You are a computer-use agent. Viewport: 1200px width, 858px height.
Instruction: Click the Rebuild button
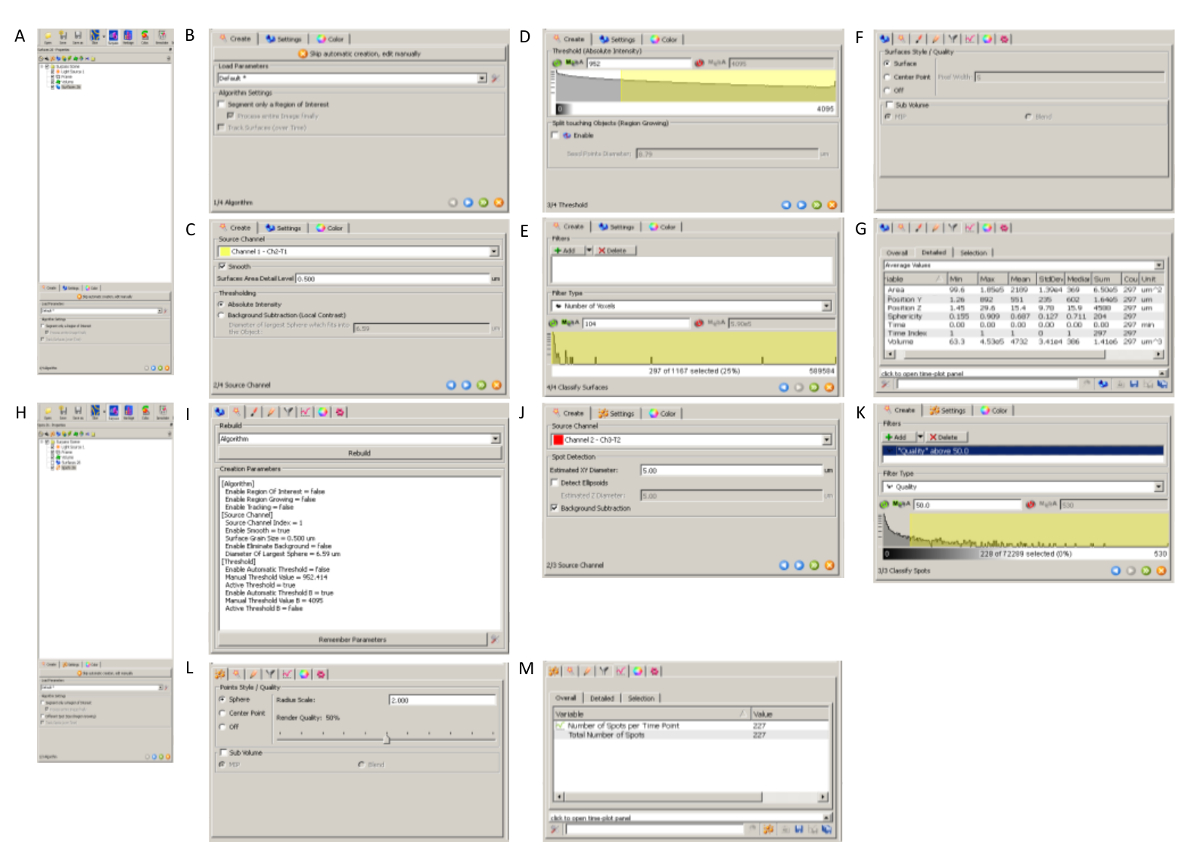(358, 453)
